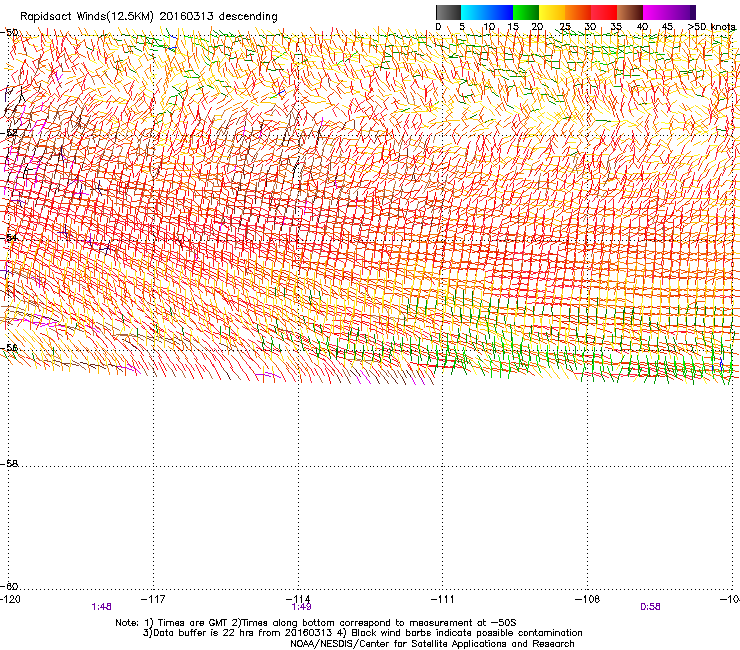Select the yellow 20-25 knots legend color
This screenshot has width=740, height=650.
coord(552,12)
